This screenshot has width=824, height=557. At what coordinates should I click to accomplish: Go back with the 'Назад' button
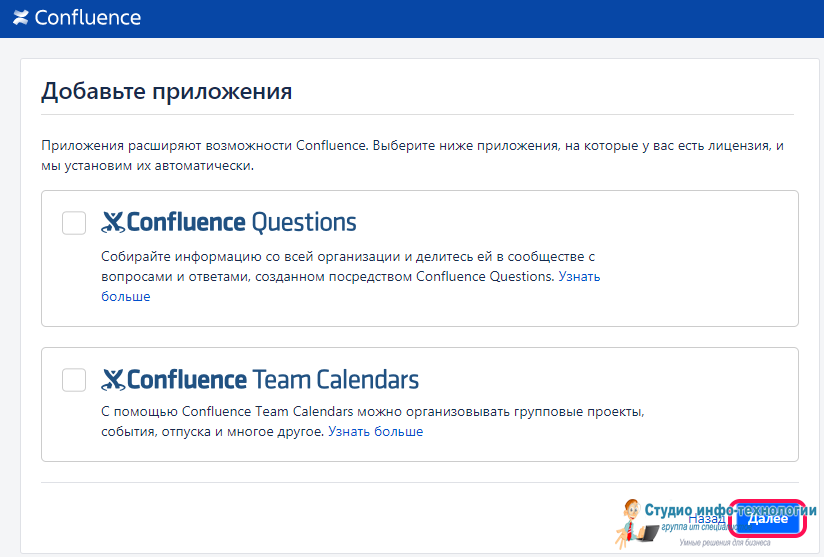click(706, 519)
